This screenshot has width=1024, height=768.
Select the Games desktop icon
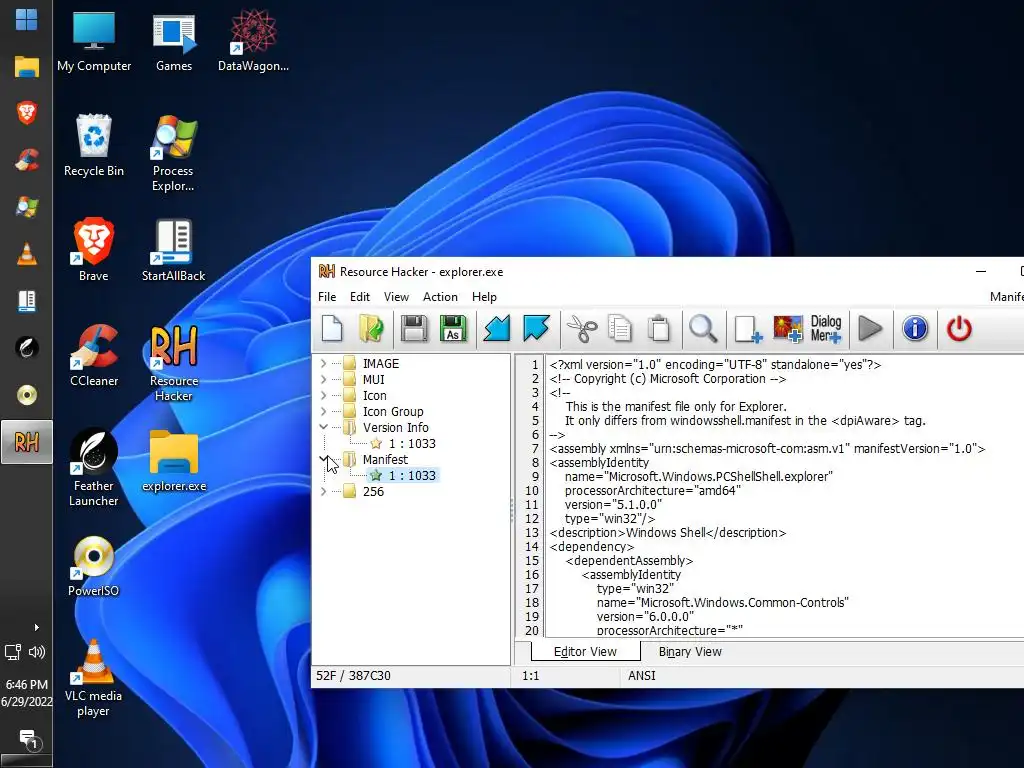pos(174,41)
